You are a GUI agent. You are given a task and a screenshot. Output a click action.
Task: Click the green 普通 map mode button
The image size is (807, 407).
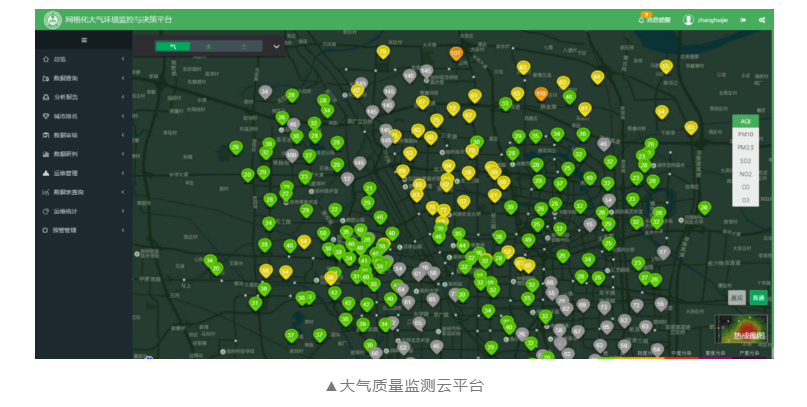[758, 298]
